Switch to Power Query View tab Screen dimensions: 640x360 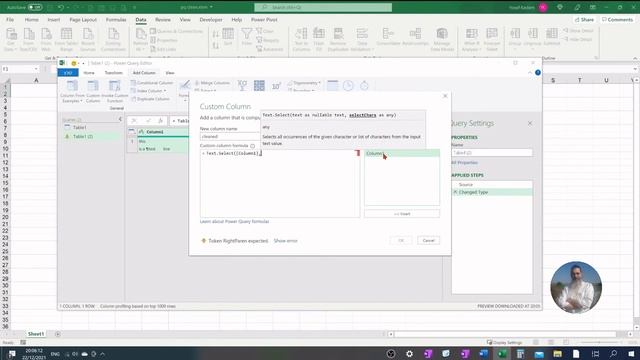(170, 73)
